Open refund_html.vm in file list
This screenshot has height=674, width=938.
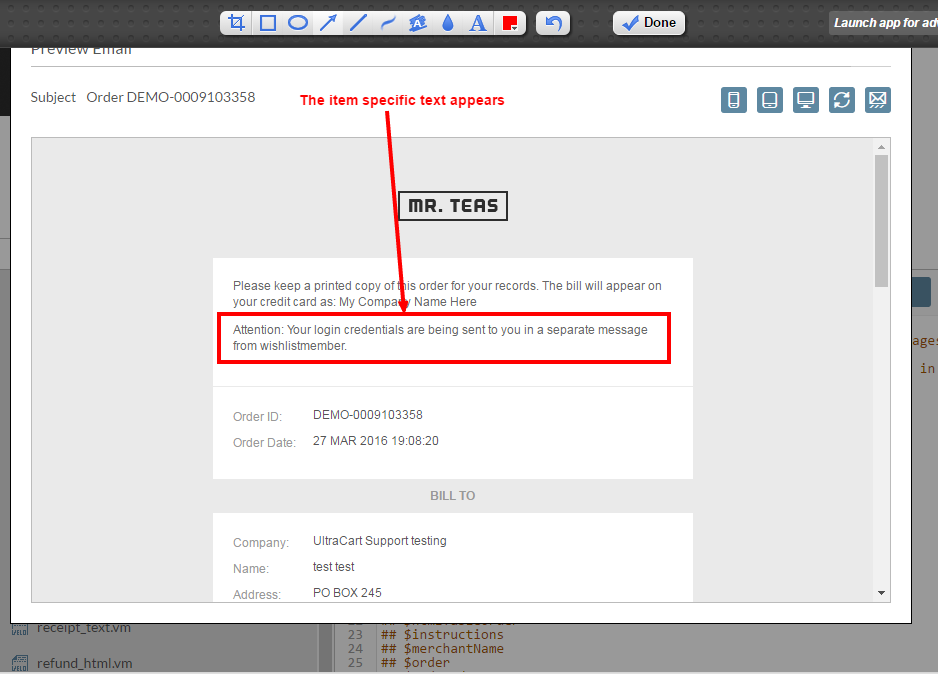pyautogui.click(x=84, y=663)
